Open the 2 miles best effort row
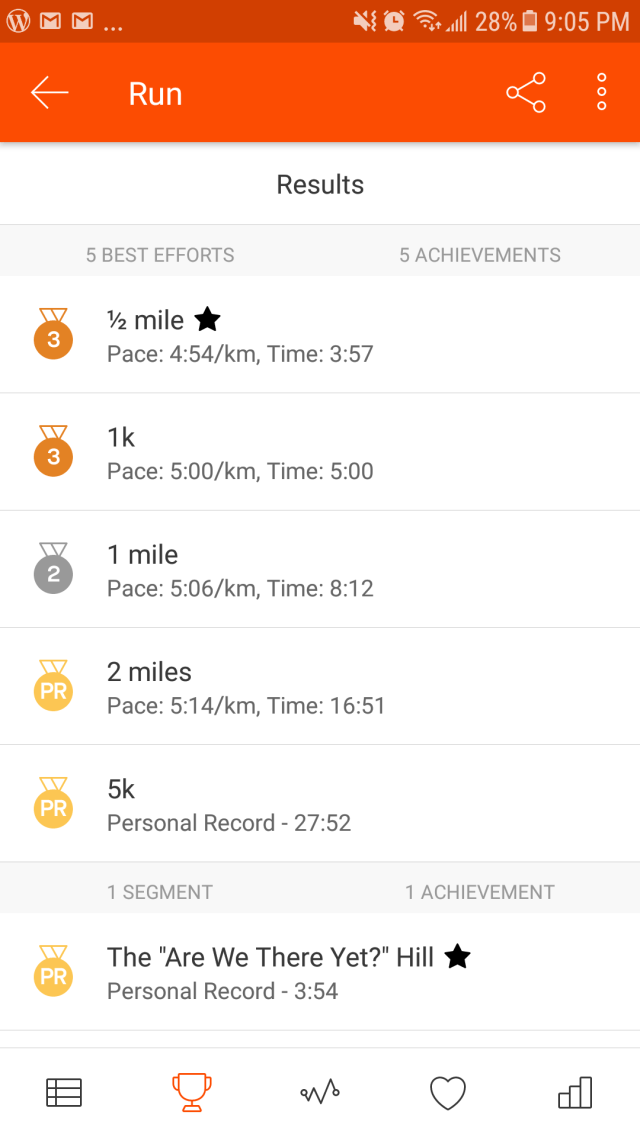 click(320, 687)
